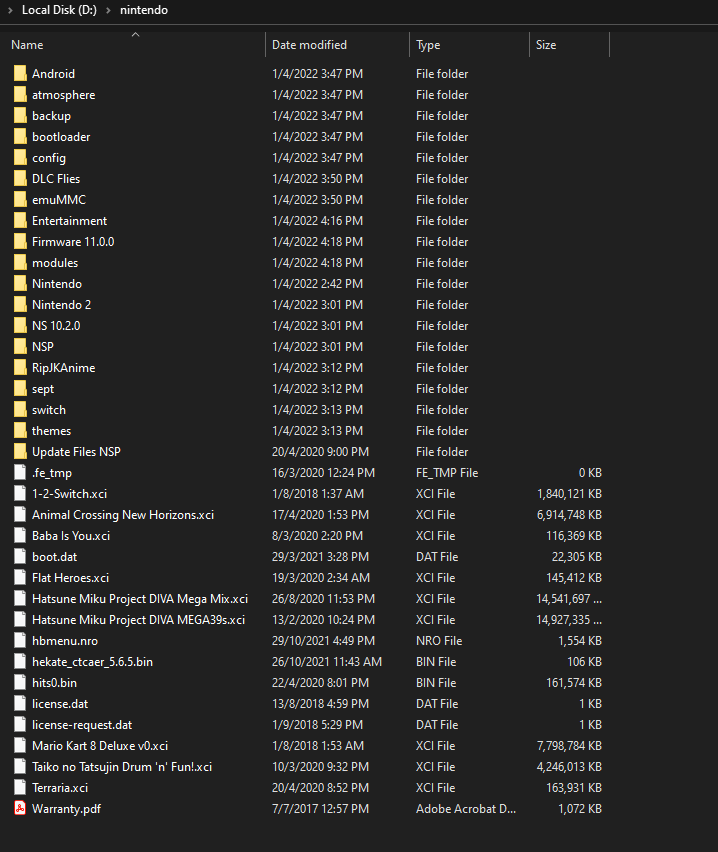
Task: Select the hits0.bin file
Action: point(54,682)
